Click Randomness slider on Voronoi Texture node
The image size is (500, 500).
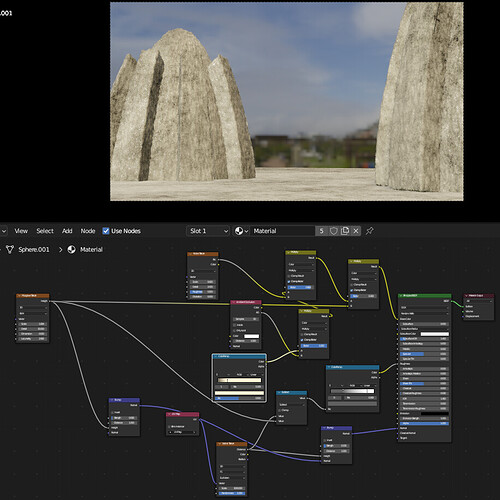232,493
